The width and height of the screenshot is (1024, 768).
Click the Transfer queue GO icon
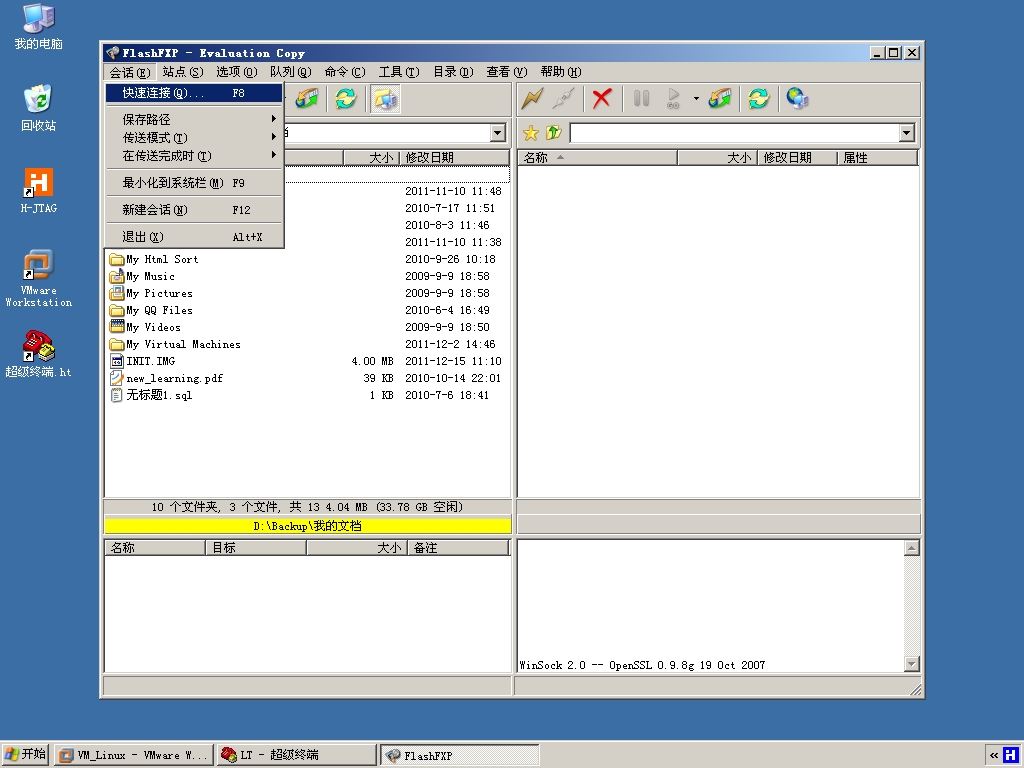click(x=673, y=99)
